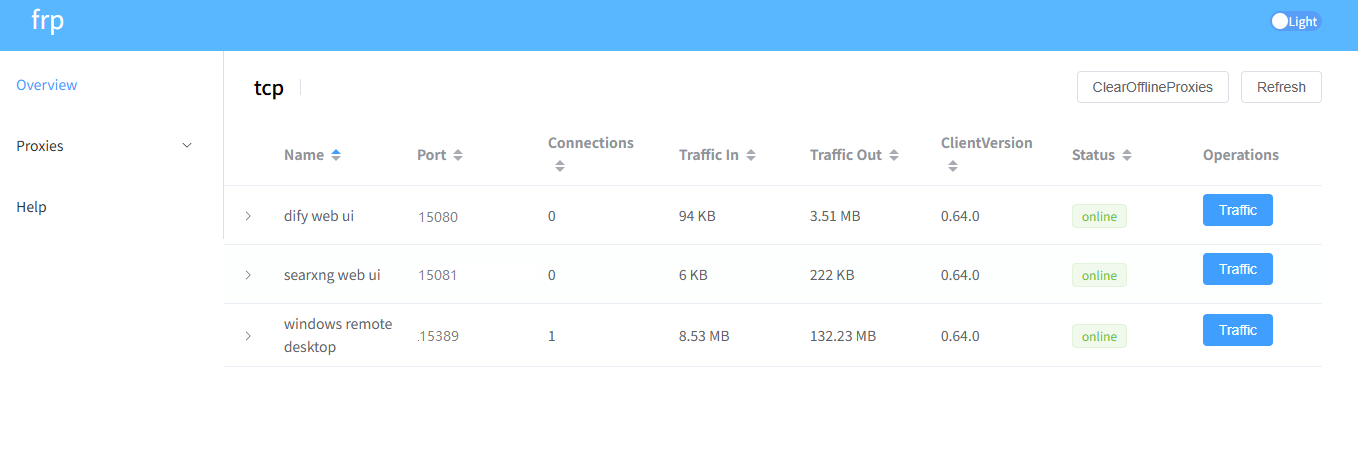
Task: Click the 94 KB traffic in value
Action: (697, 216)
